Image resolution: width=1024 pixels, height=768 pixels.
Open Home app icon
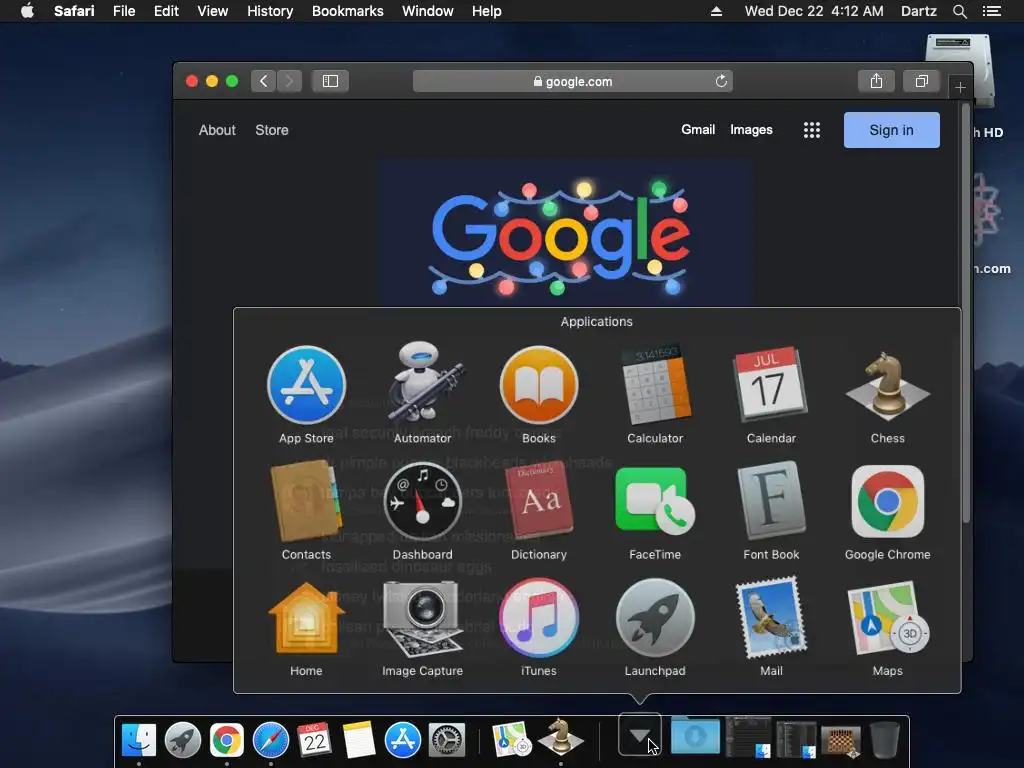[x=306, y=618]
